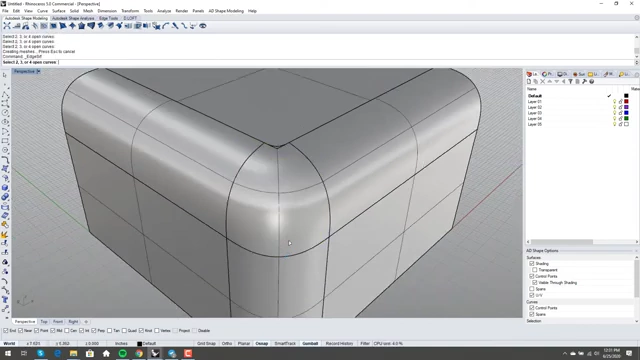The height and width of the screenshot is (360, 640).
Task: Open the AD Shape Modeling menu
Action: click(226, 11)
